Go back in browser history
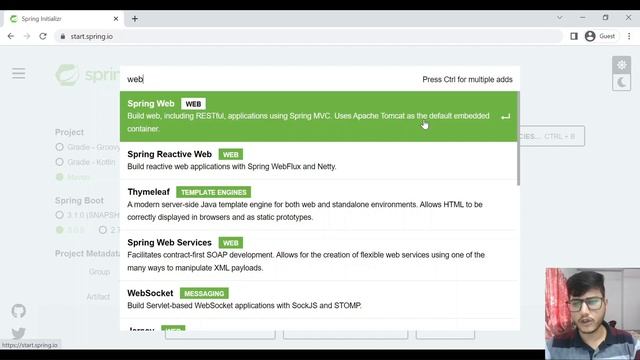640x360 pixels. pos(11,36)
